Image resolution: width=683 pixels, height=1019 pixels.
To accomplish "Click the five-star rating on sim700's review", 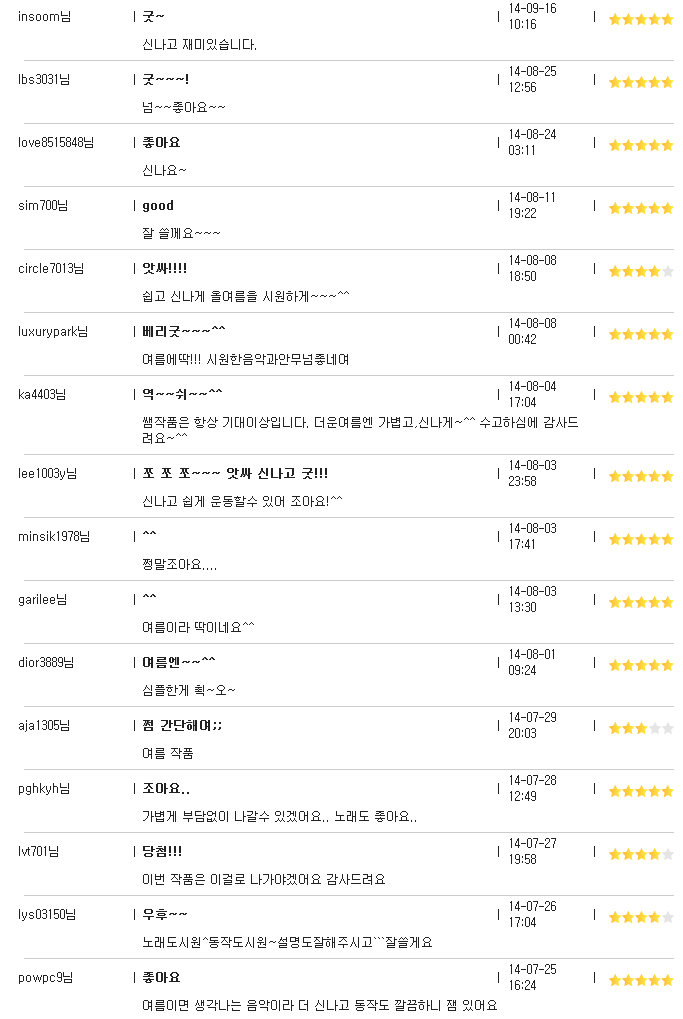I will pos(641,209).
